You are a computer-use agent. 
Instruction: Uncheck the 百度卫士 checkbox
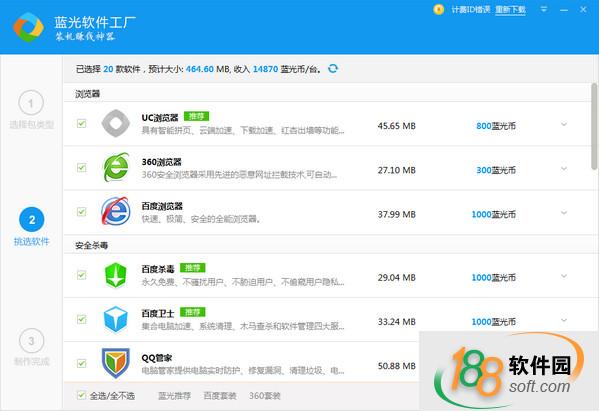pyautogui.click(x=81, y=319)
